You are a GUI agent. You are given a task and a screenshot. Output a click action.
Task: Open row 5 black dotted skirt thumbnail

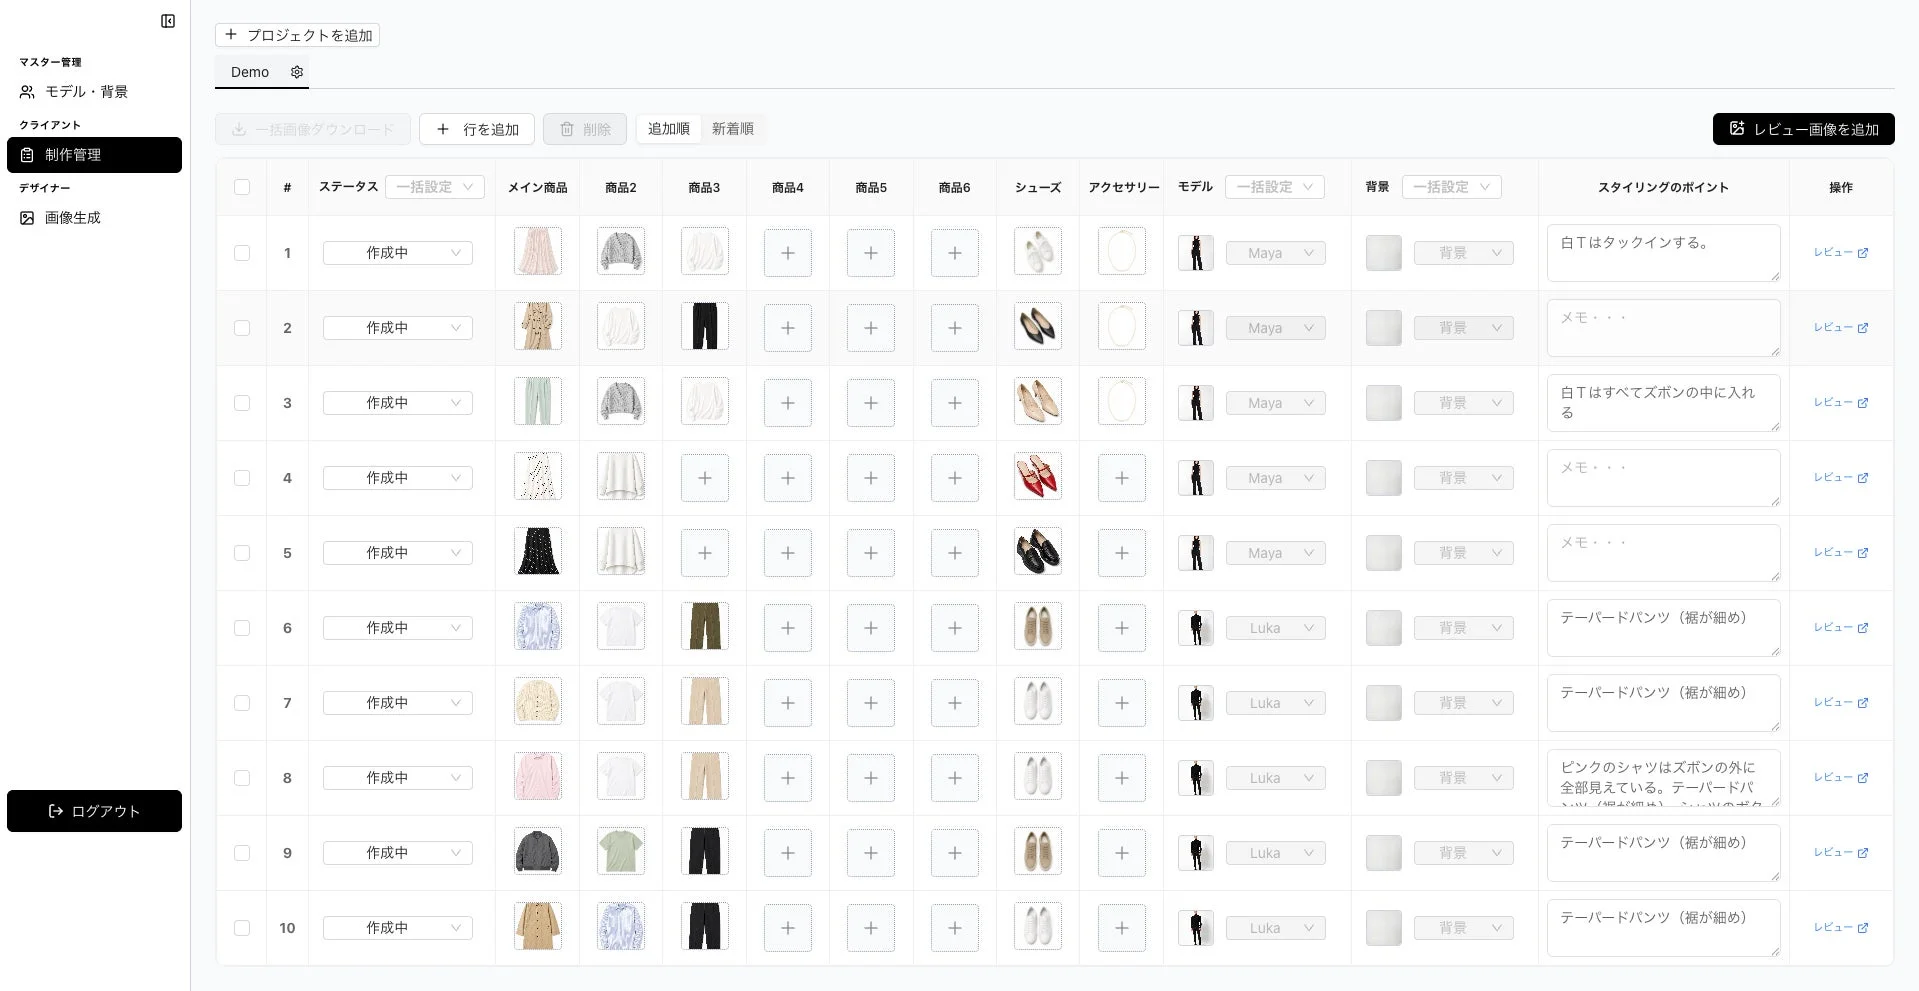pos(538,551)
